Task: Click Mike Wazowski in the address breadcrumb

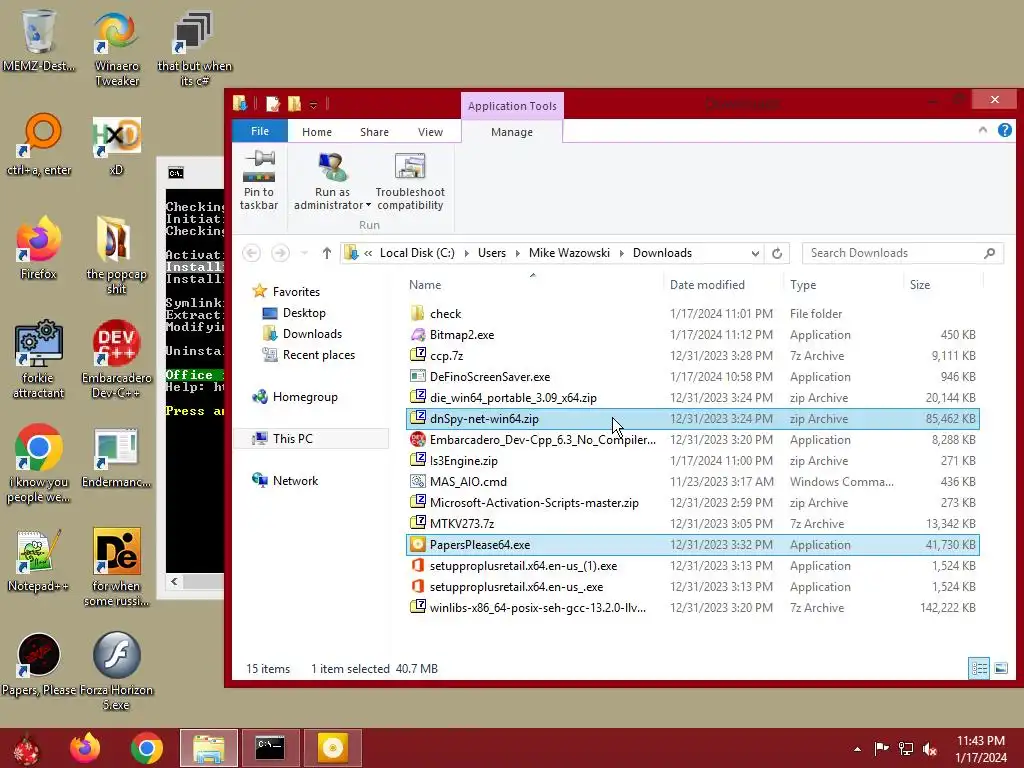Action: (x=569, y=253)
